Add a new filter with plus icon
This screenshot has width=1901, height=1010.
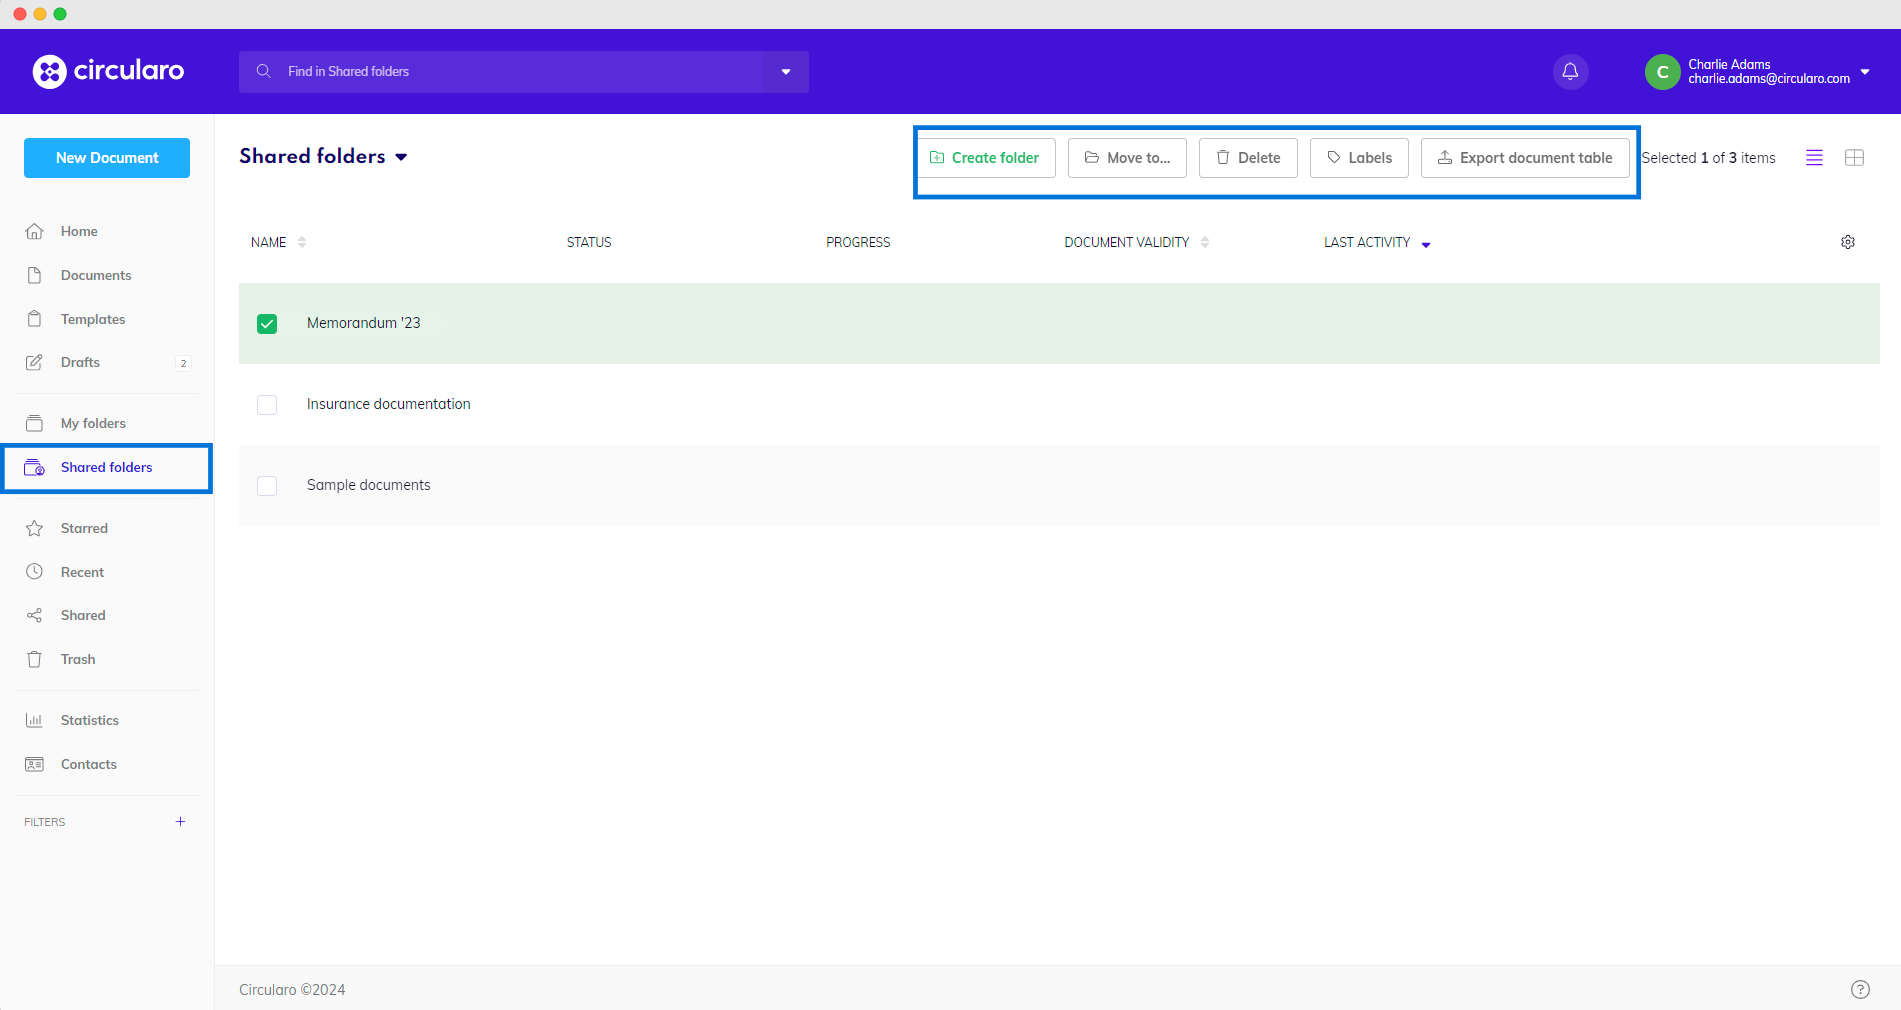coord(180,822)
